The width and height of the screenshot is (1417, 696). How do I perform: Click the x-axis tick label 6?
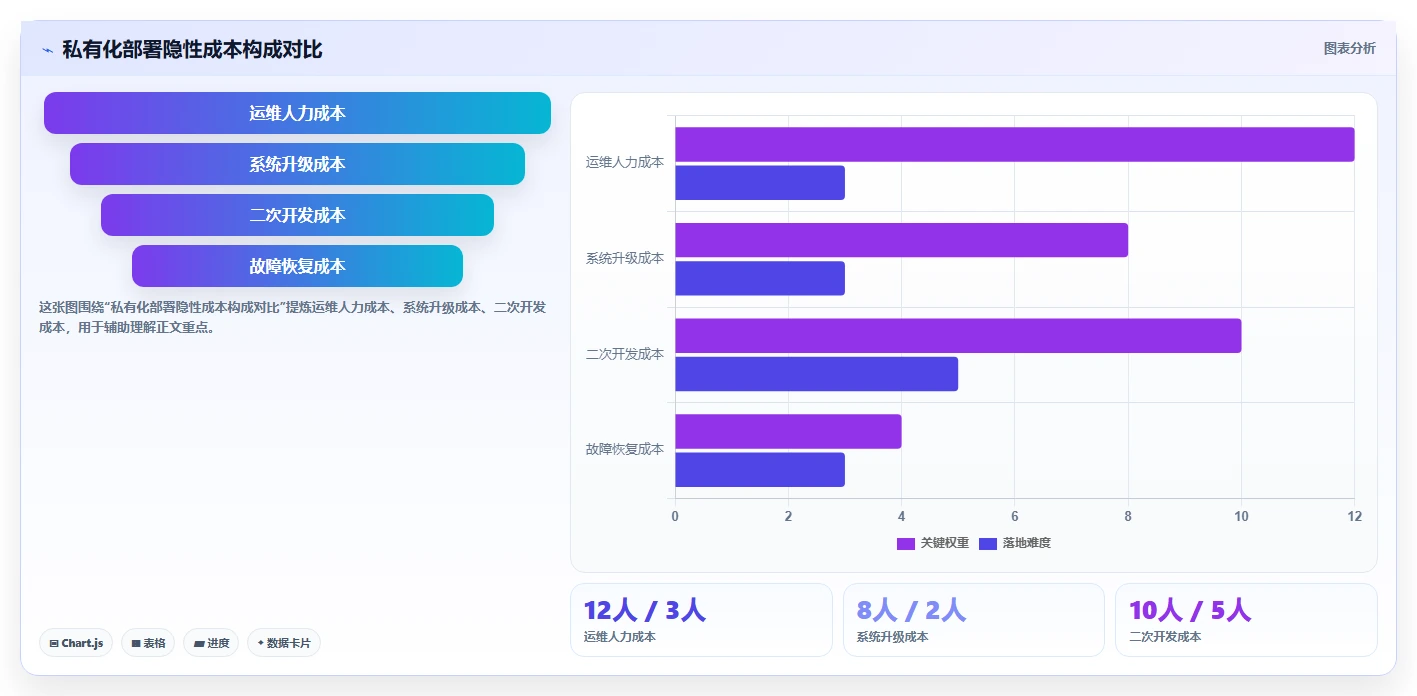tap(1015, 516)
